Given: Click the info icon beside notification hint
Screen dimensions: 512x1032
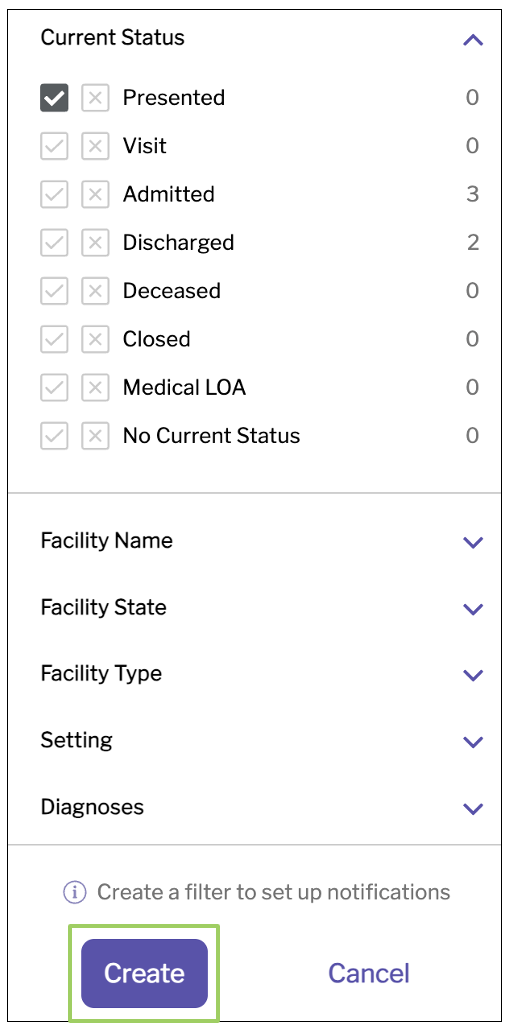Looking at the screenshot, I should [75, 892].
